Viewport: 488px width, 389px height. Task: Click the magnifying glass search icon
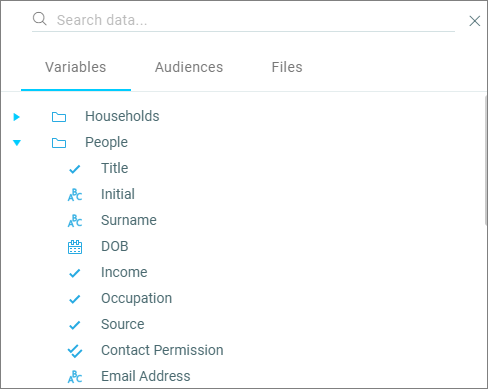(40, 19)
